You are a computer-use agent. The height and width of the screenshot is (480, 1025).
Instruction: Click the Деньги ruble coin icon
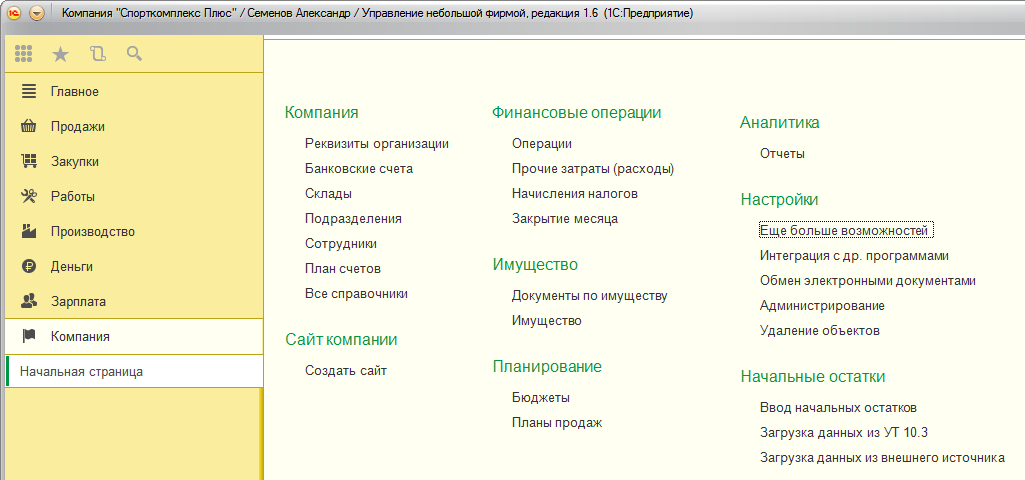pos(29,266)
